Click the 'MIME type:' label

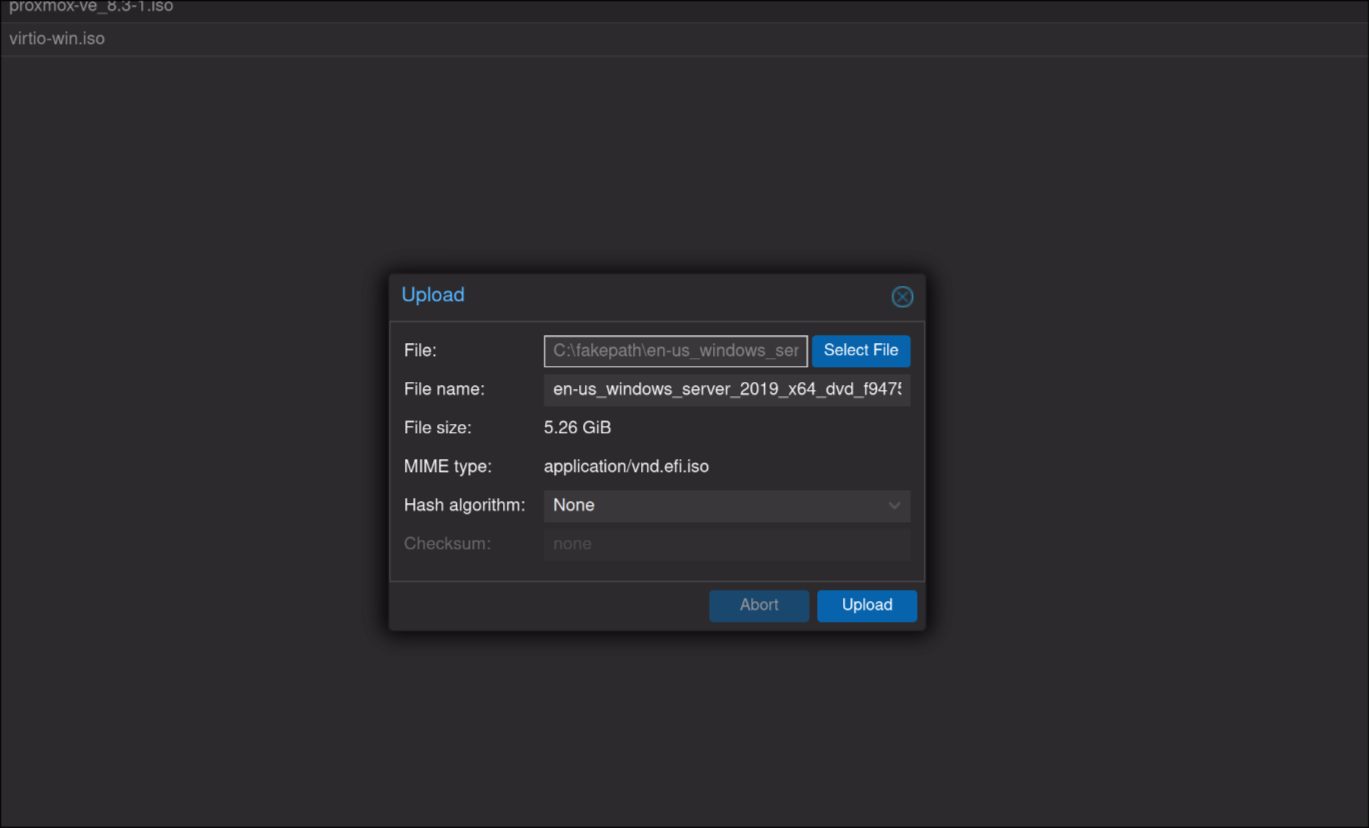tap(447, 467)
